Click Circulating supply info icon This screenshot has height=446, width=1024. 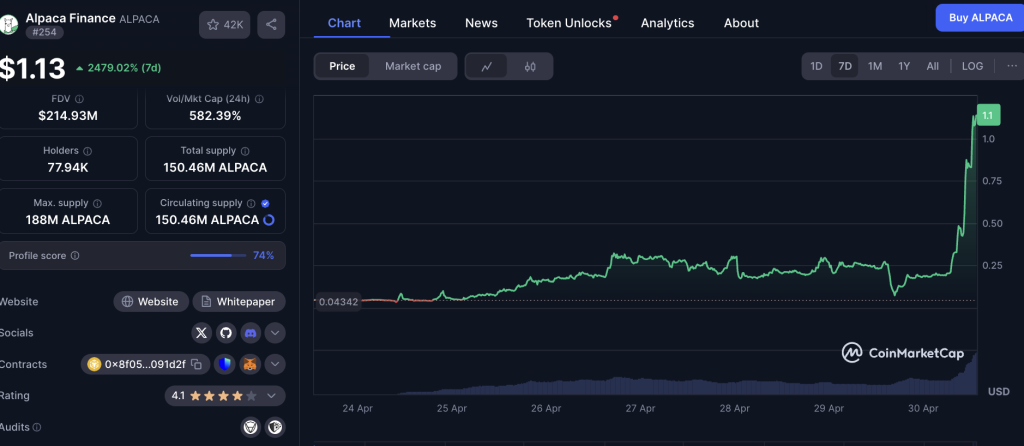tap(251, 203)
